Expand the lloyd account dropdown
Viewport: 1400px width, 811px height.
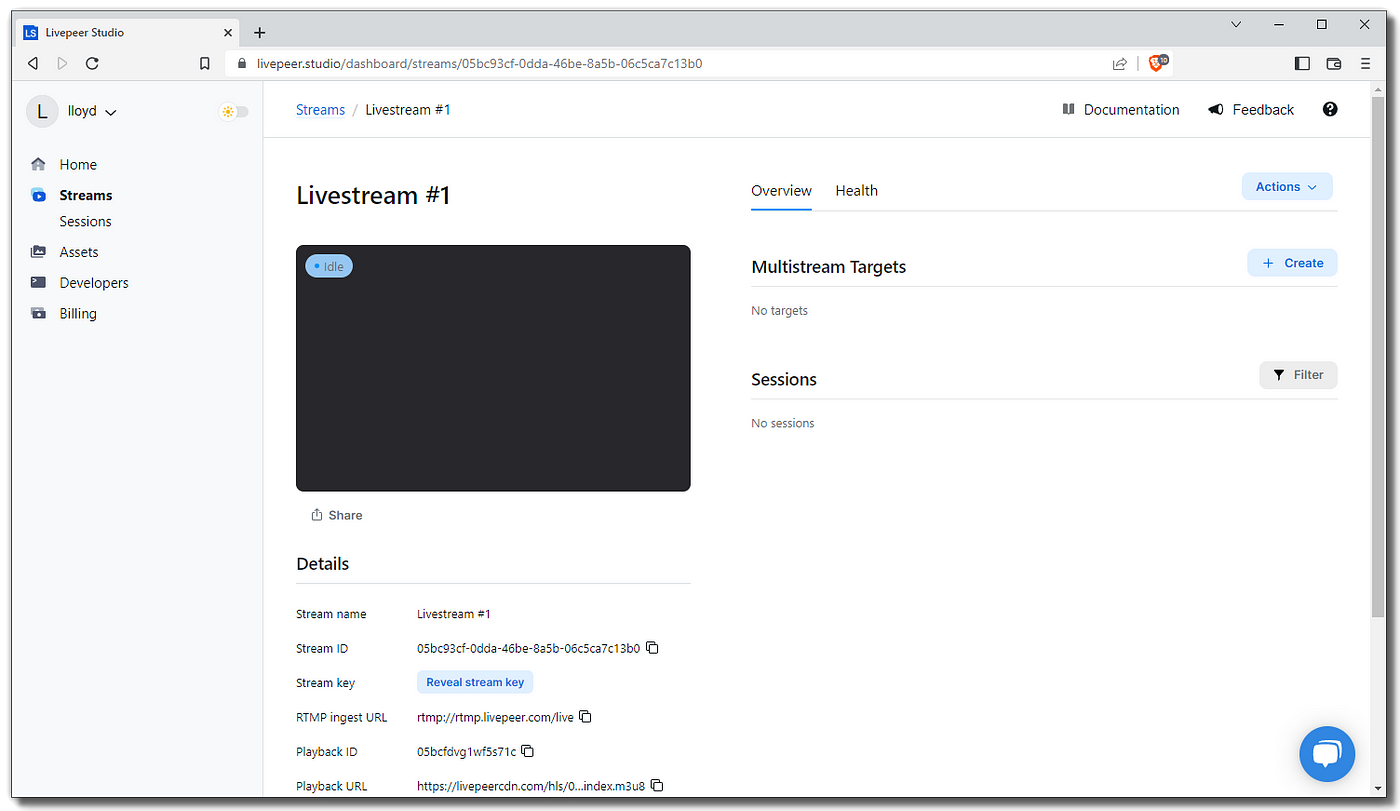(x=92, y=111)
